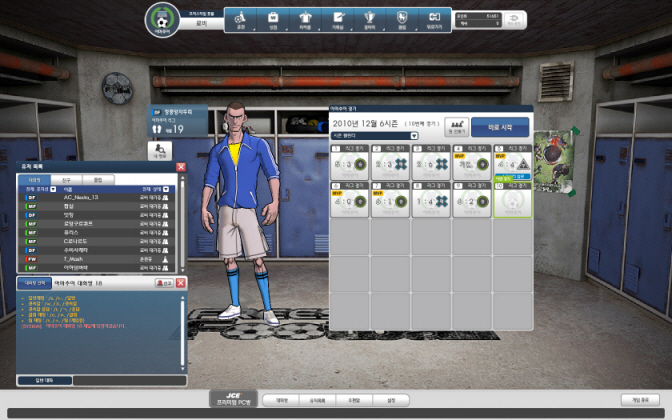Click the club shield icon in top menu
The width and height of the screenshot is (672, 420).
pyautogui.click(x=402, y=17)
